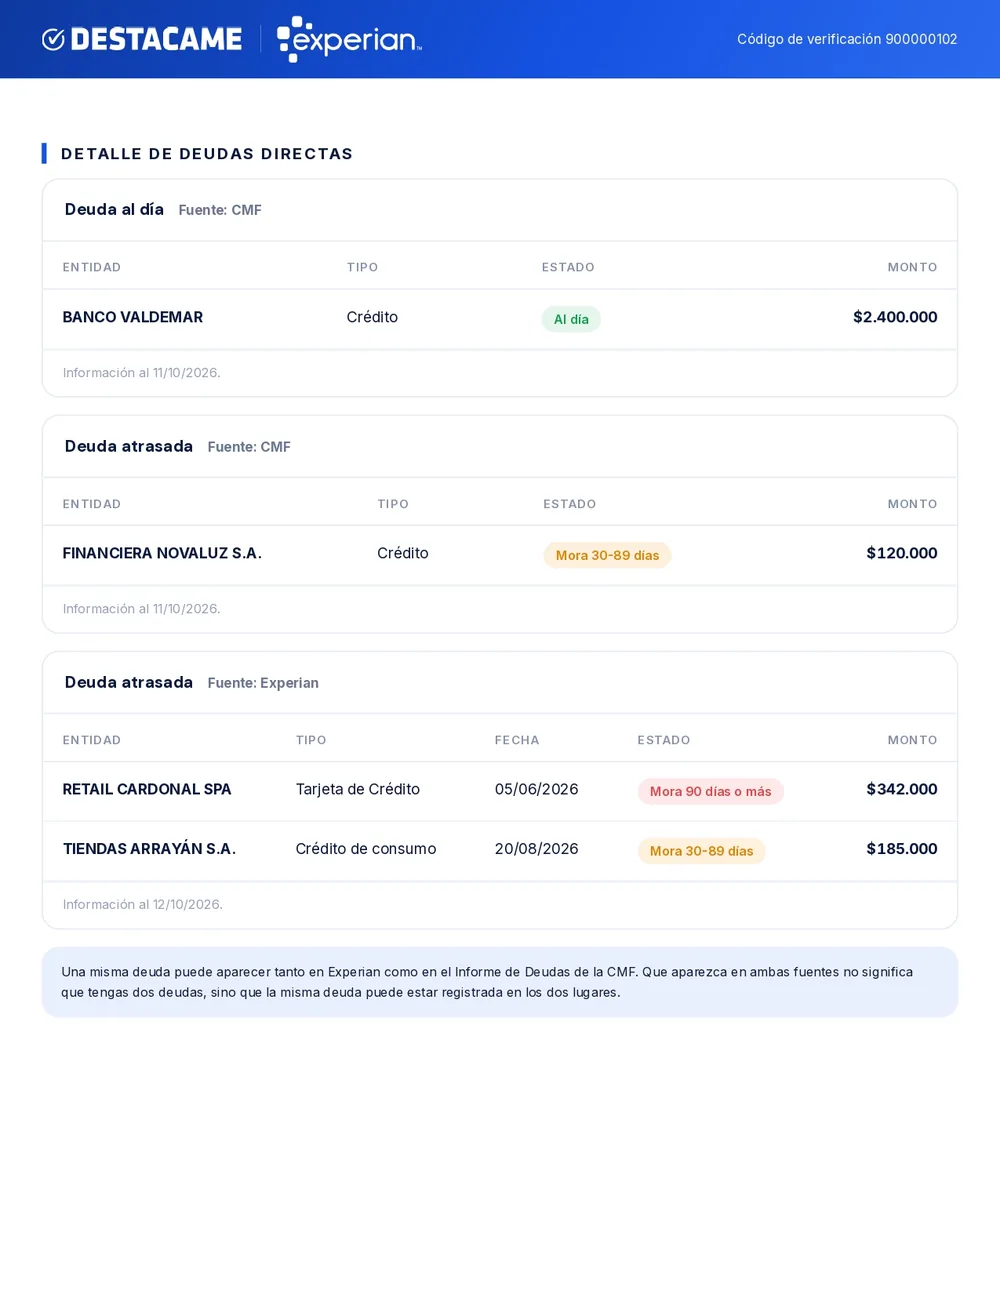Click the 'Mora 30-89 días' badge for FINANCIERA NOVALUZ
Image resolution: width=1000 pixels, height=1294 pixels.
click(x=607, y=555)
